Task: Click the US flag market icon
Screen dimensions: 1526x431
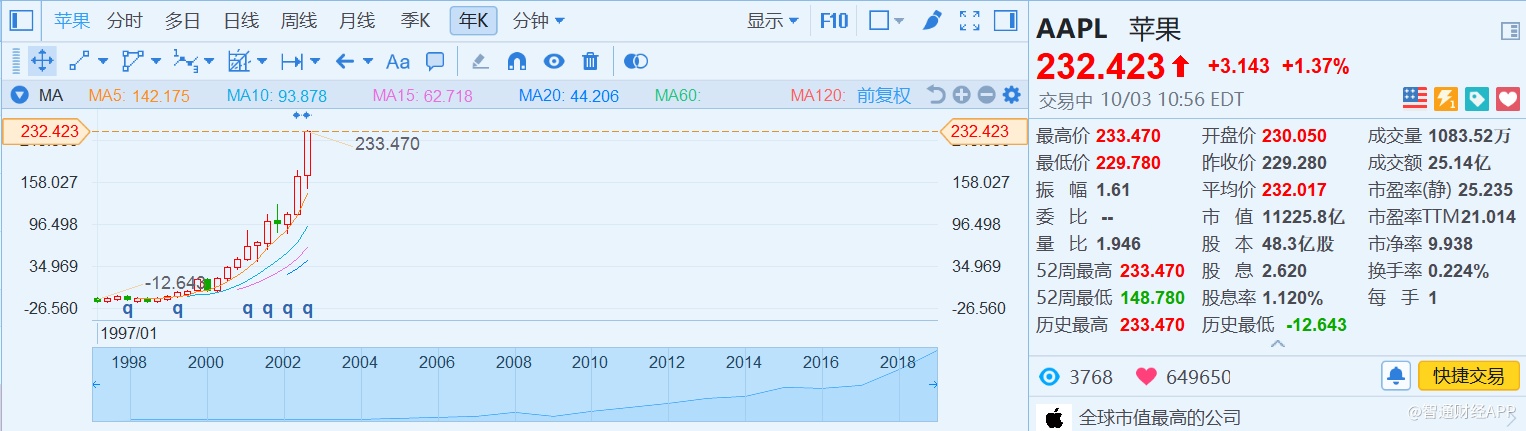Action: pos(1415,98)
